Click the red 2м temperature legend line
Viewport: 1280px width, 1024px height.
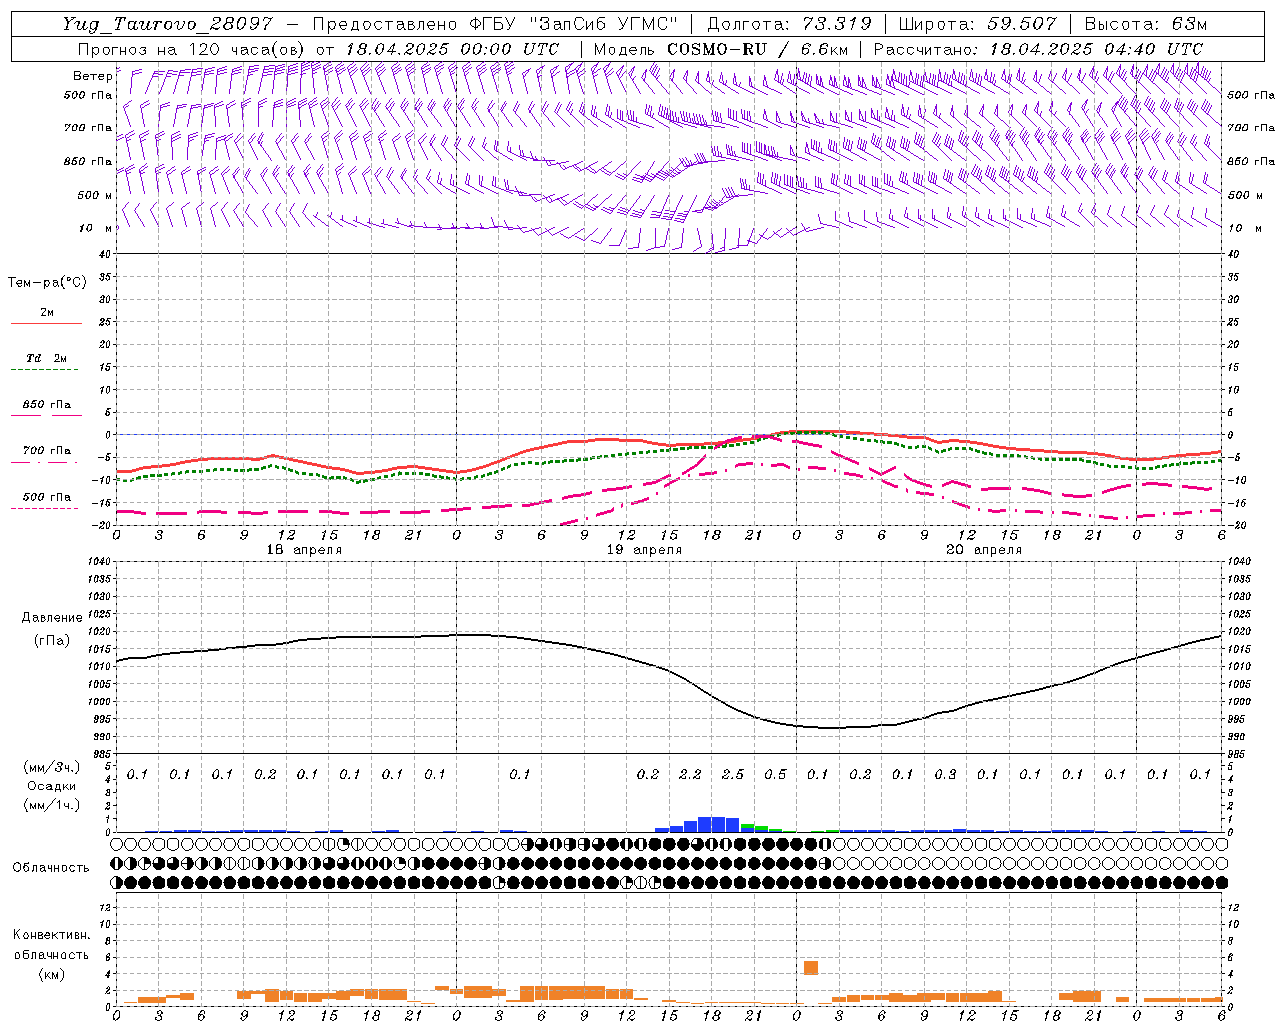tap(46, 323)
